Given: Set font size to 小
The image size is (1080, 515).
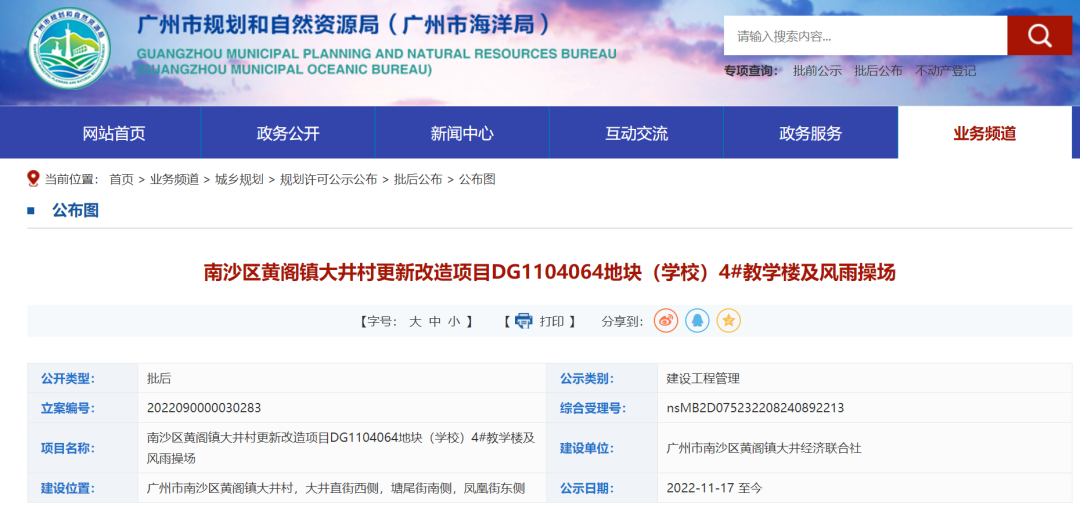Looking at the screenshot, I should point(453,322).
